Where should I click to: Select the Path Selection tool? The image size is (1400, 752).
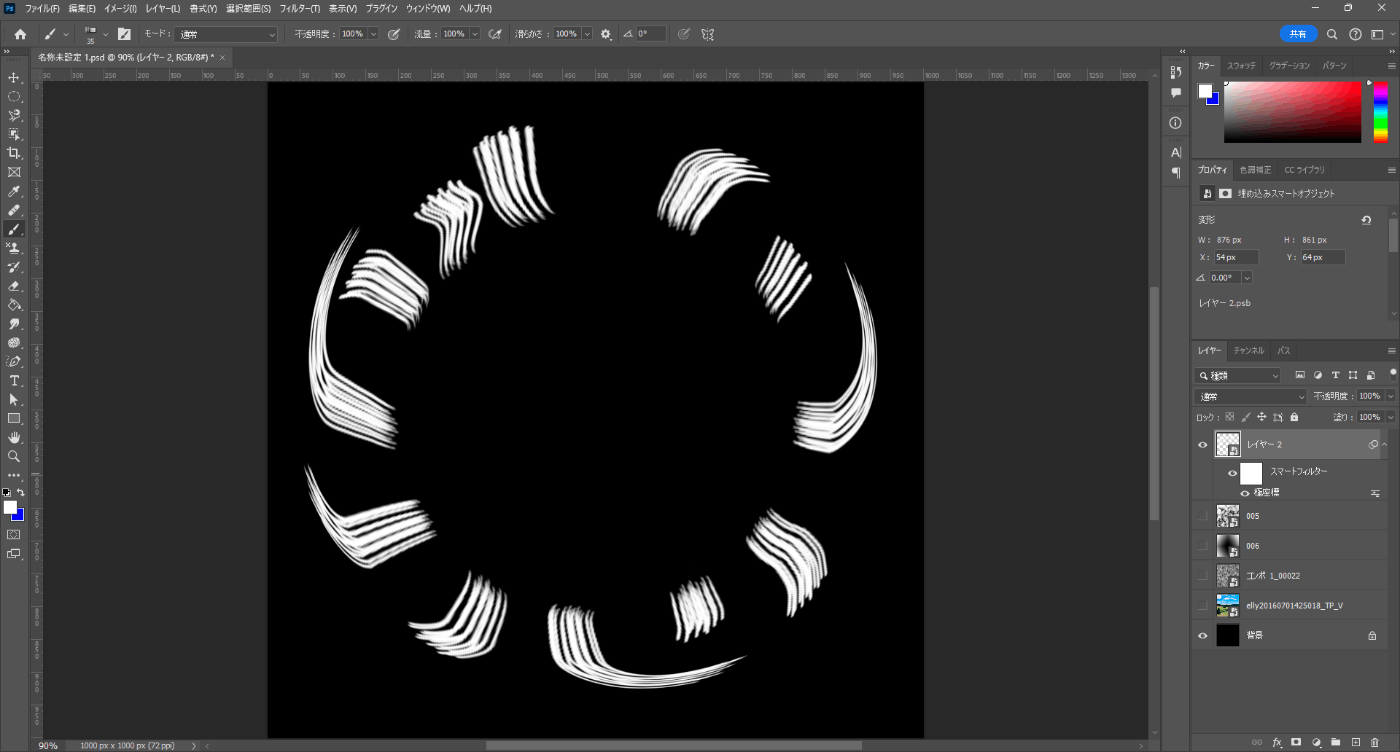pos(14,400)
